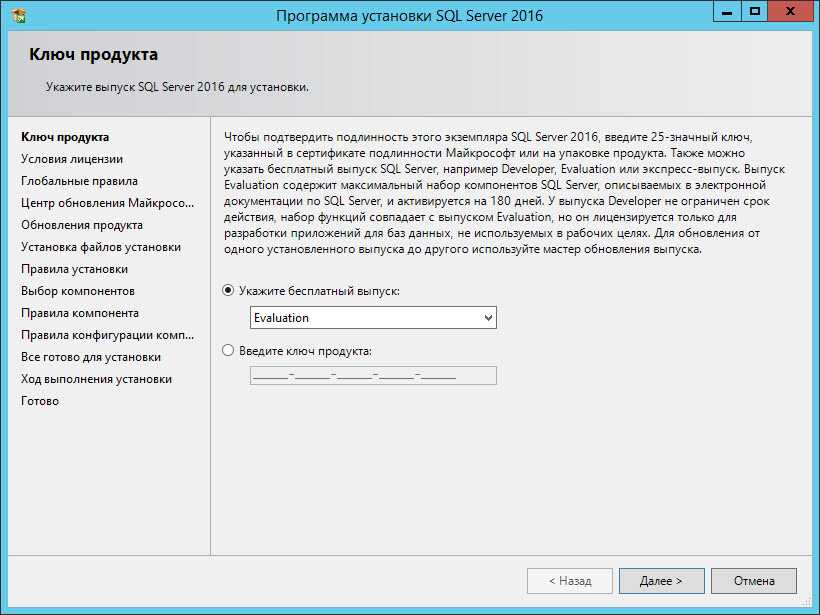The height and width of the screenshot is (615, 820).
Task: Go to Выбор компонентов step
Action: coord(77,291)
